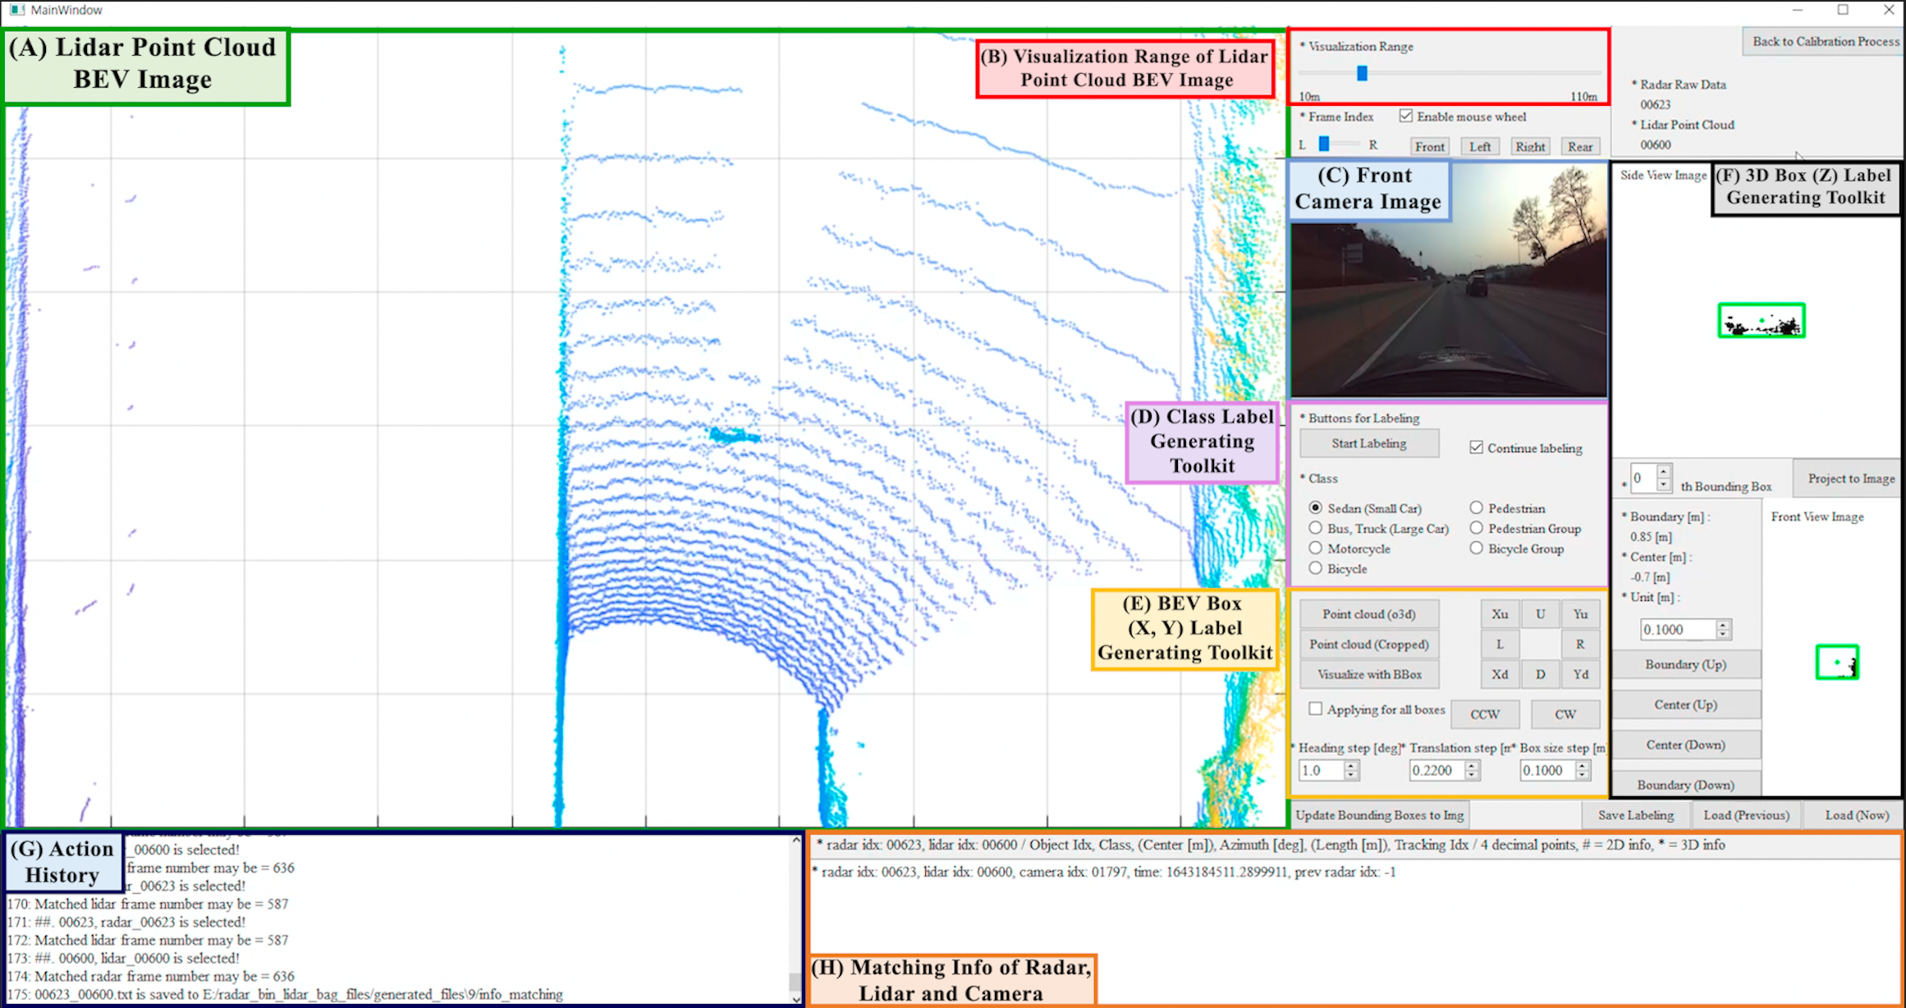Toggle Enable mouse wheel checkbox

click(x=1406, y=116)
